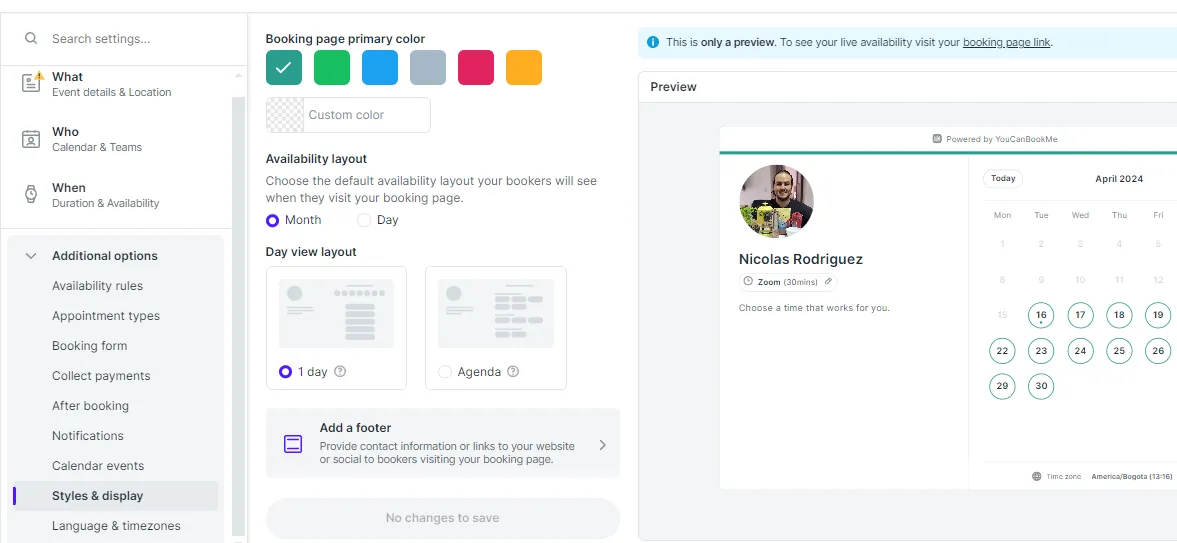Click the Today button in preview
The width and height of the screenshot is (1177, 543).
point(1003,179)
